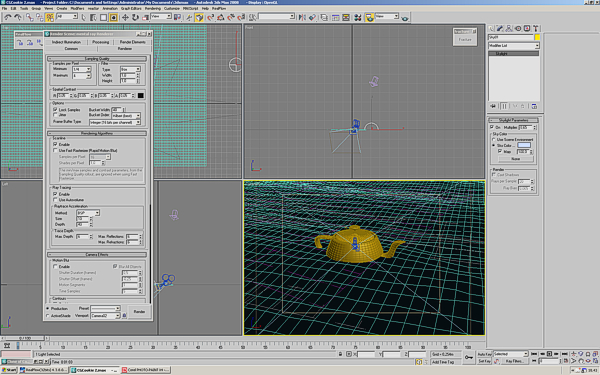Toggle the Ray Tracing Enable checkbox
This screenshot has width=600, height=375.
(55, 194)
